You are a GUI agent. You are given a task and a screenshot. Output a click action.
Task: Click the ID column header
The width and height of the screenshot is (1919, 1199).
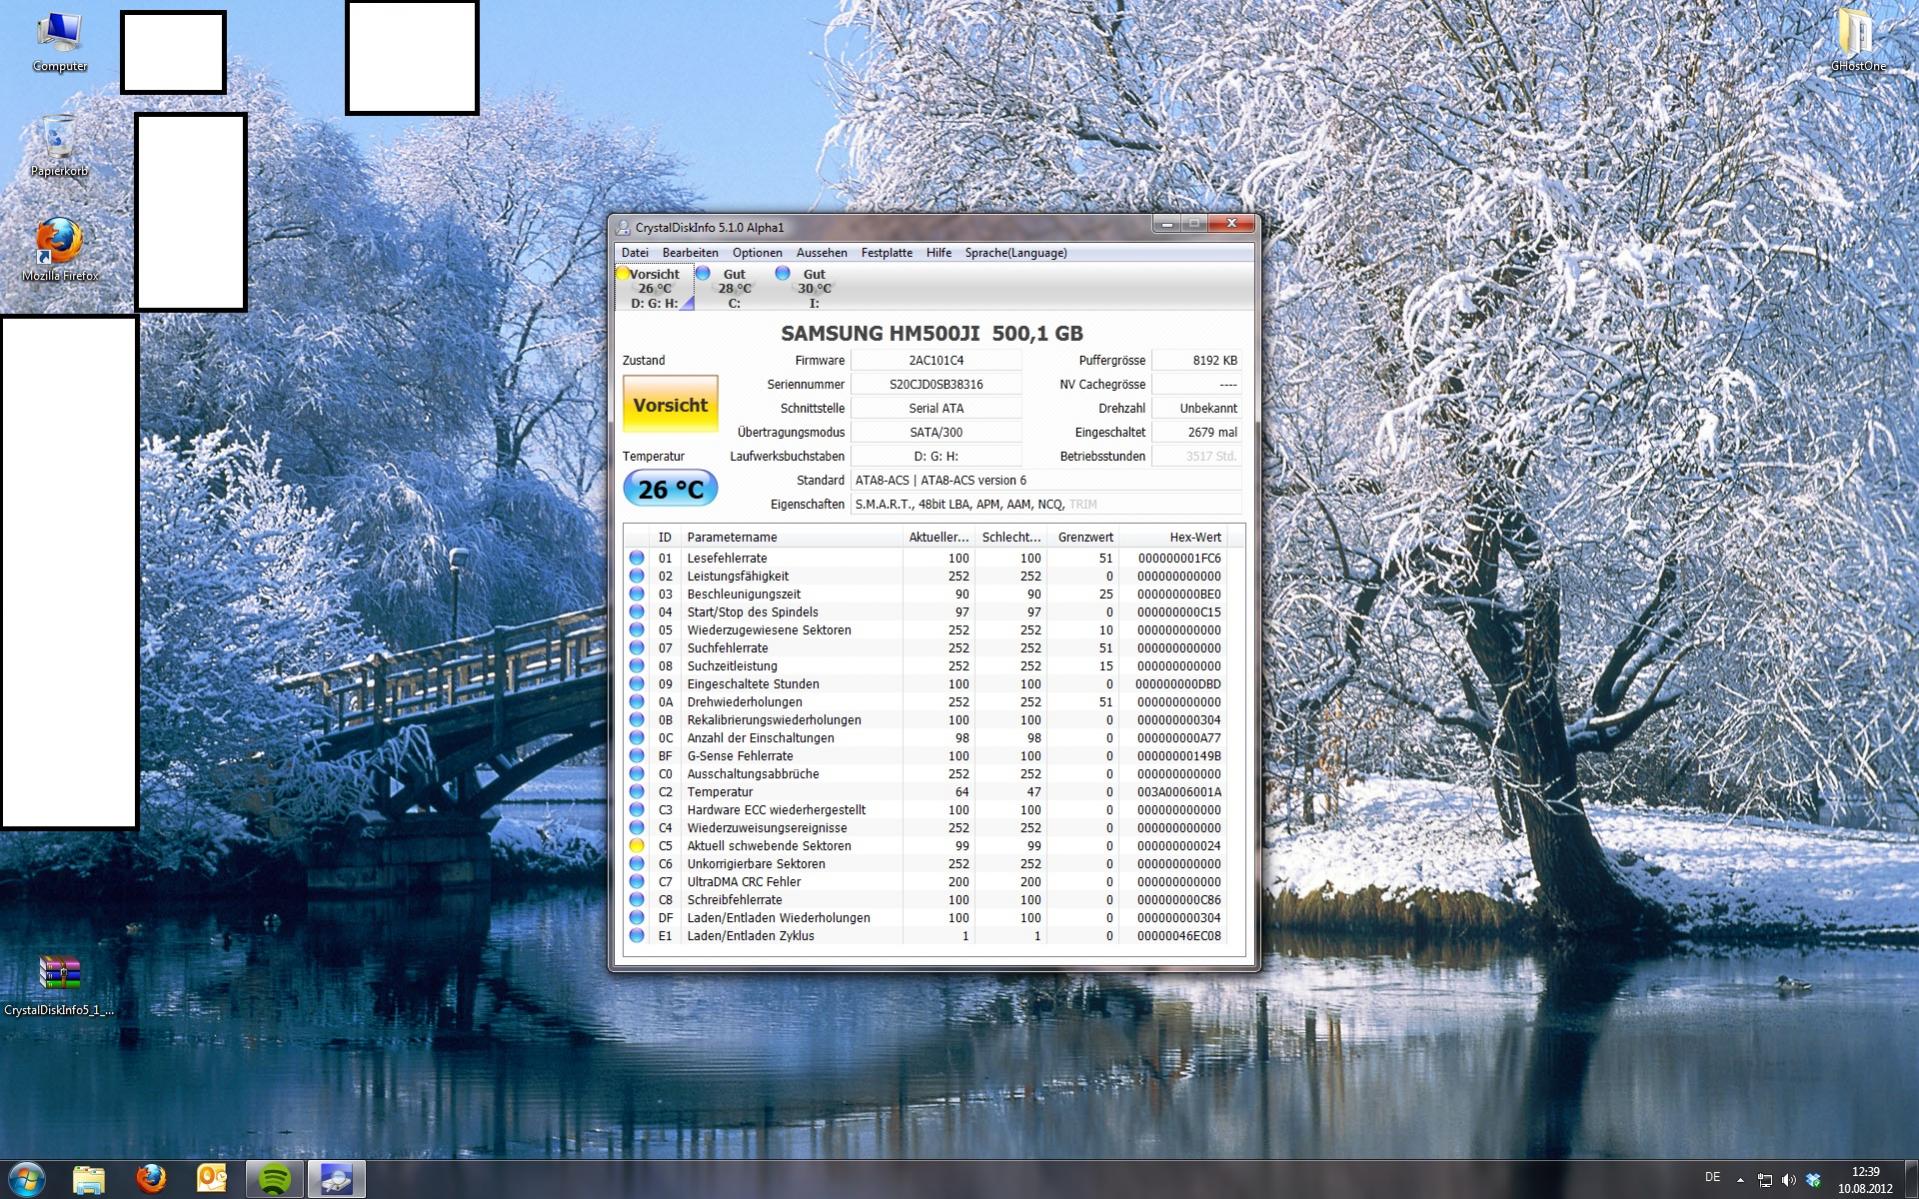(665, 537)
